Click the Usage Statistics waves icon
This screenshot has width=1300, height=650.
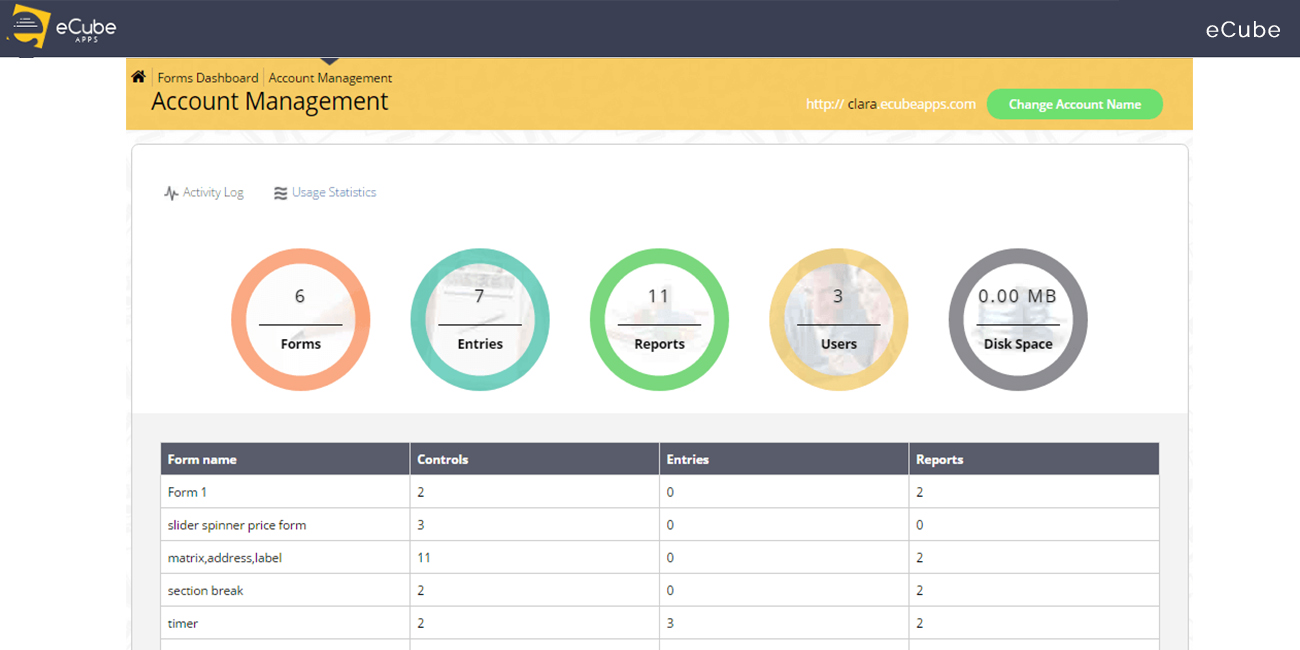click(281, 192)
